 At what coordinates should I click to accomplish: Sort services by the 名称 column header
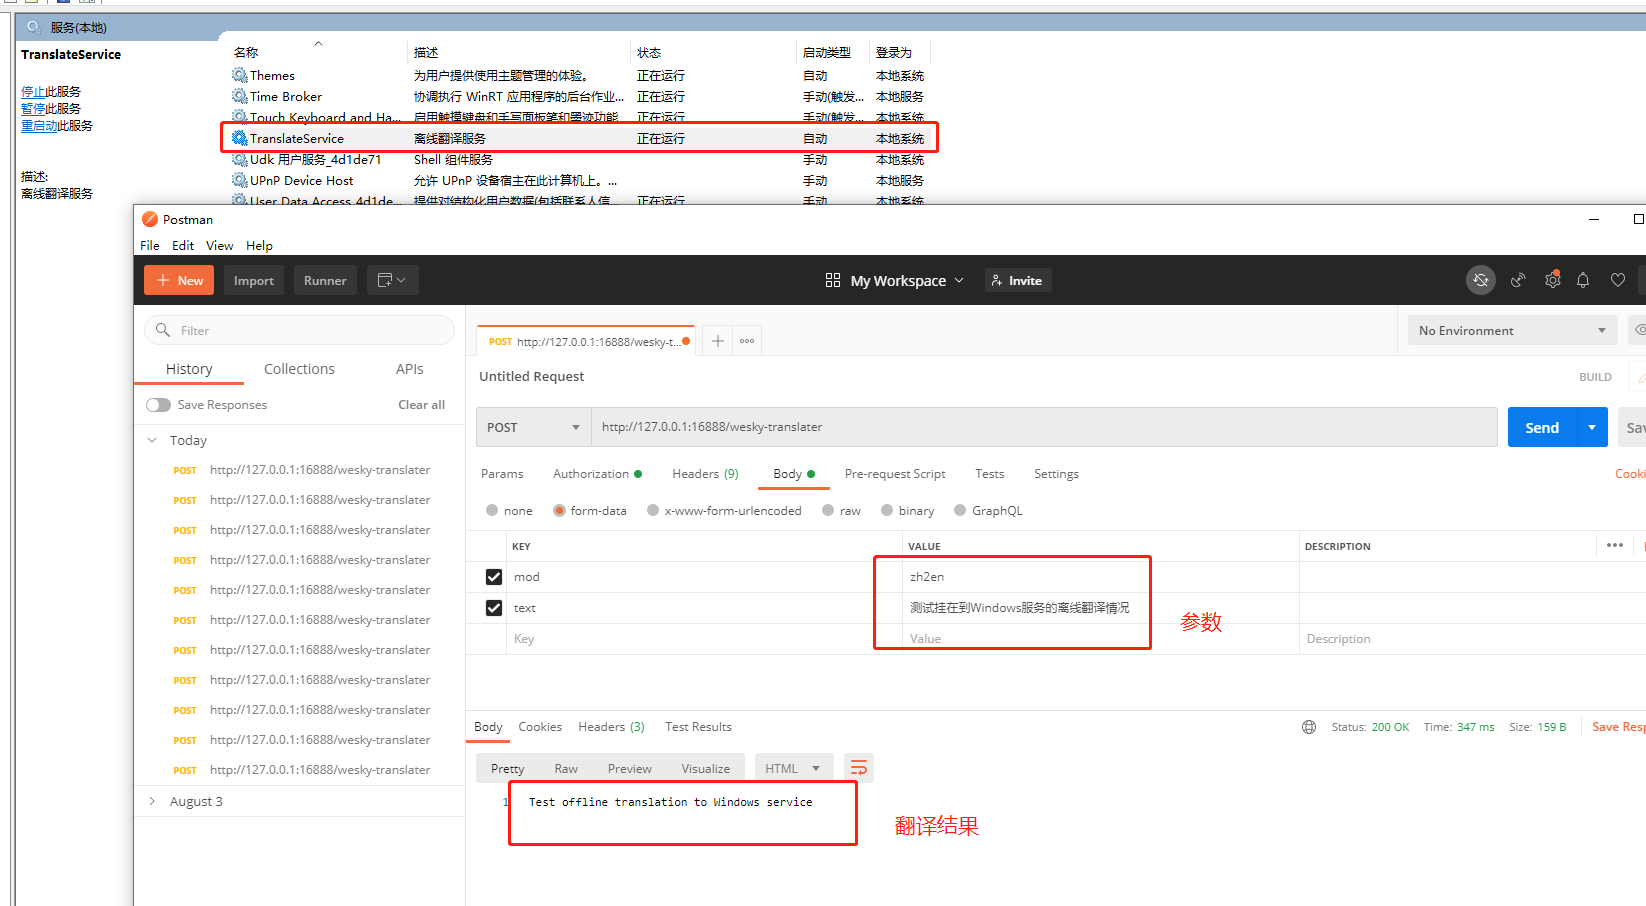coord(246,52)
